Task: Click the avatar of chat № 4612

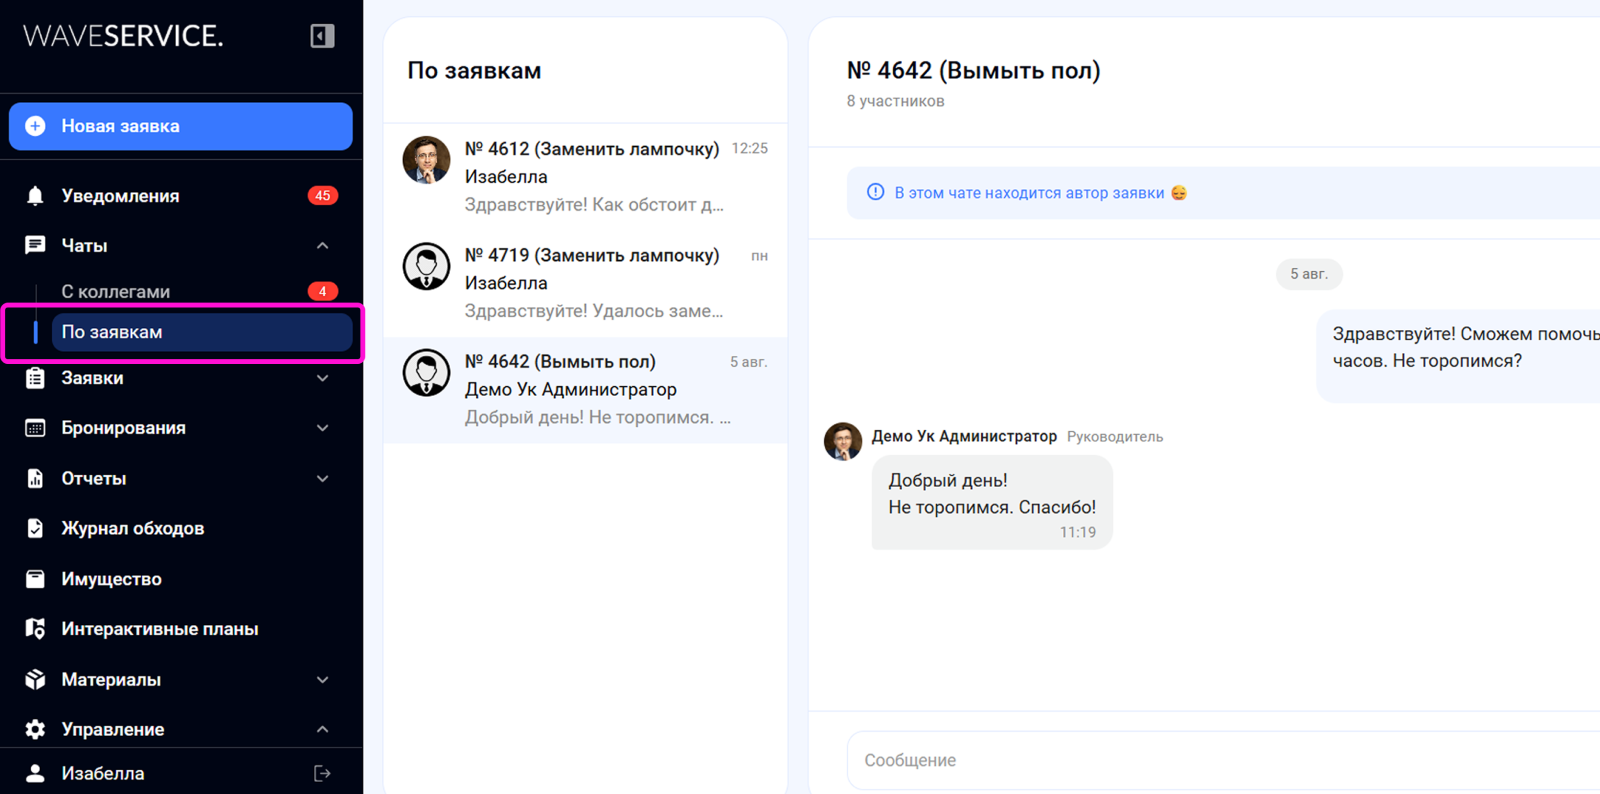Action: [x=426, y=160]
